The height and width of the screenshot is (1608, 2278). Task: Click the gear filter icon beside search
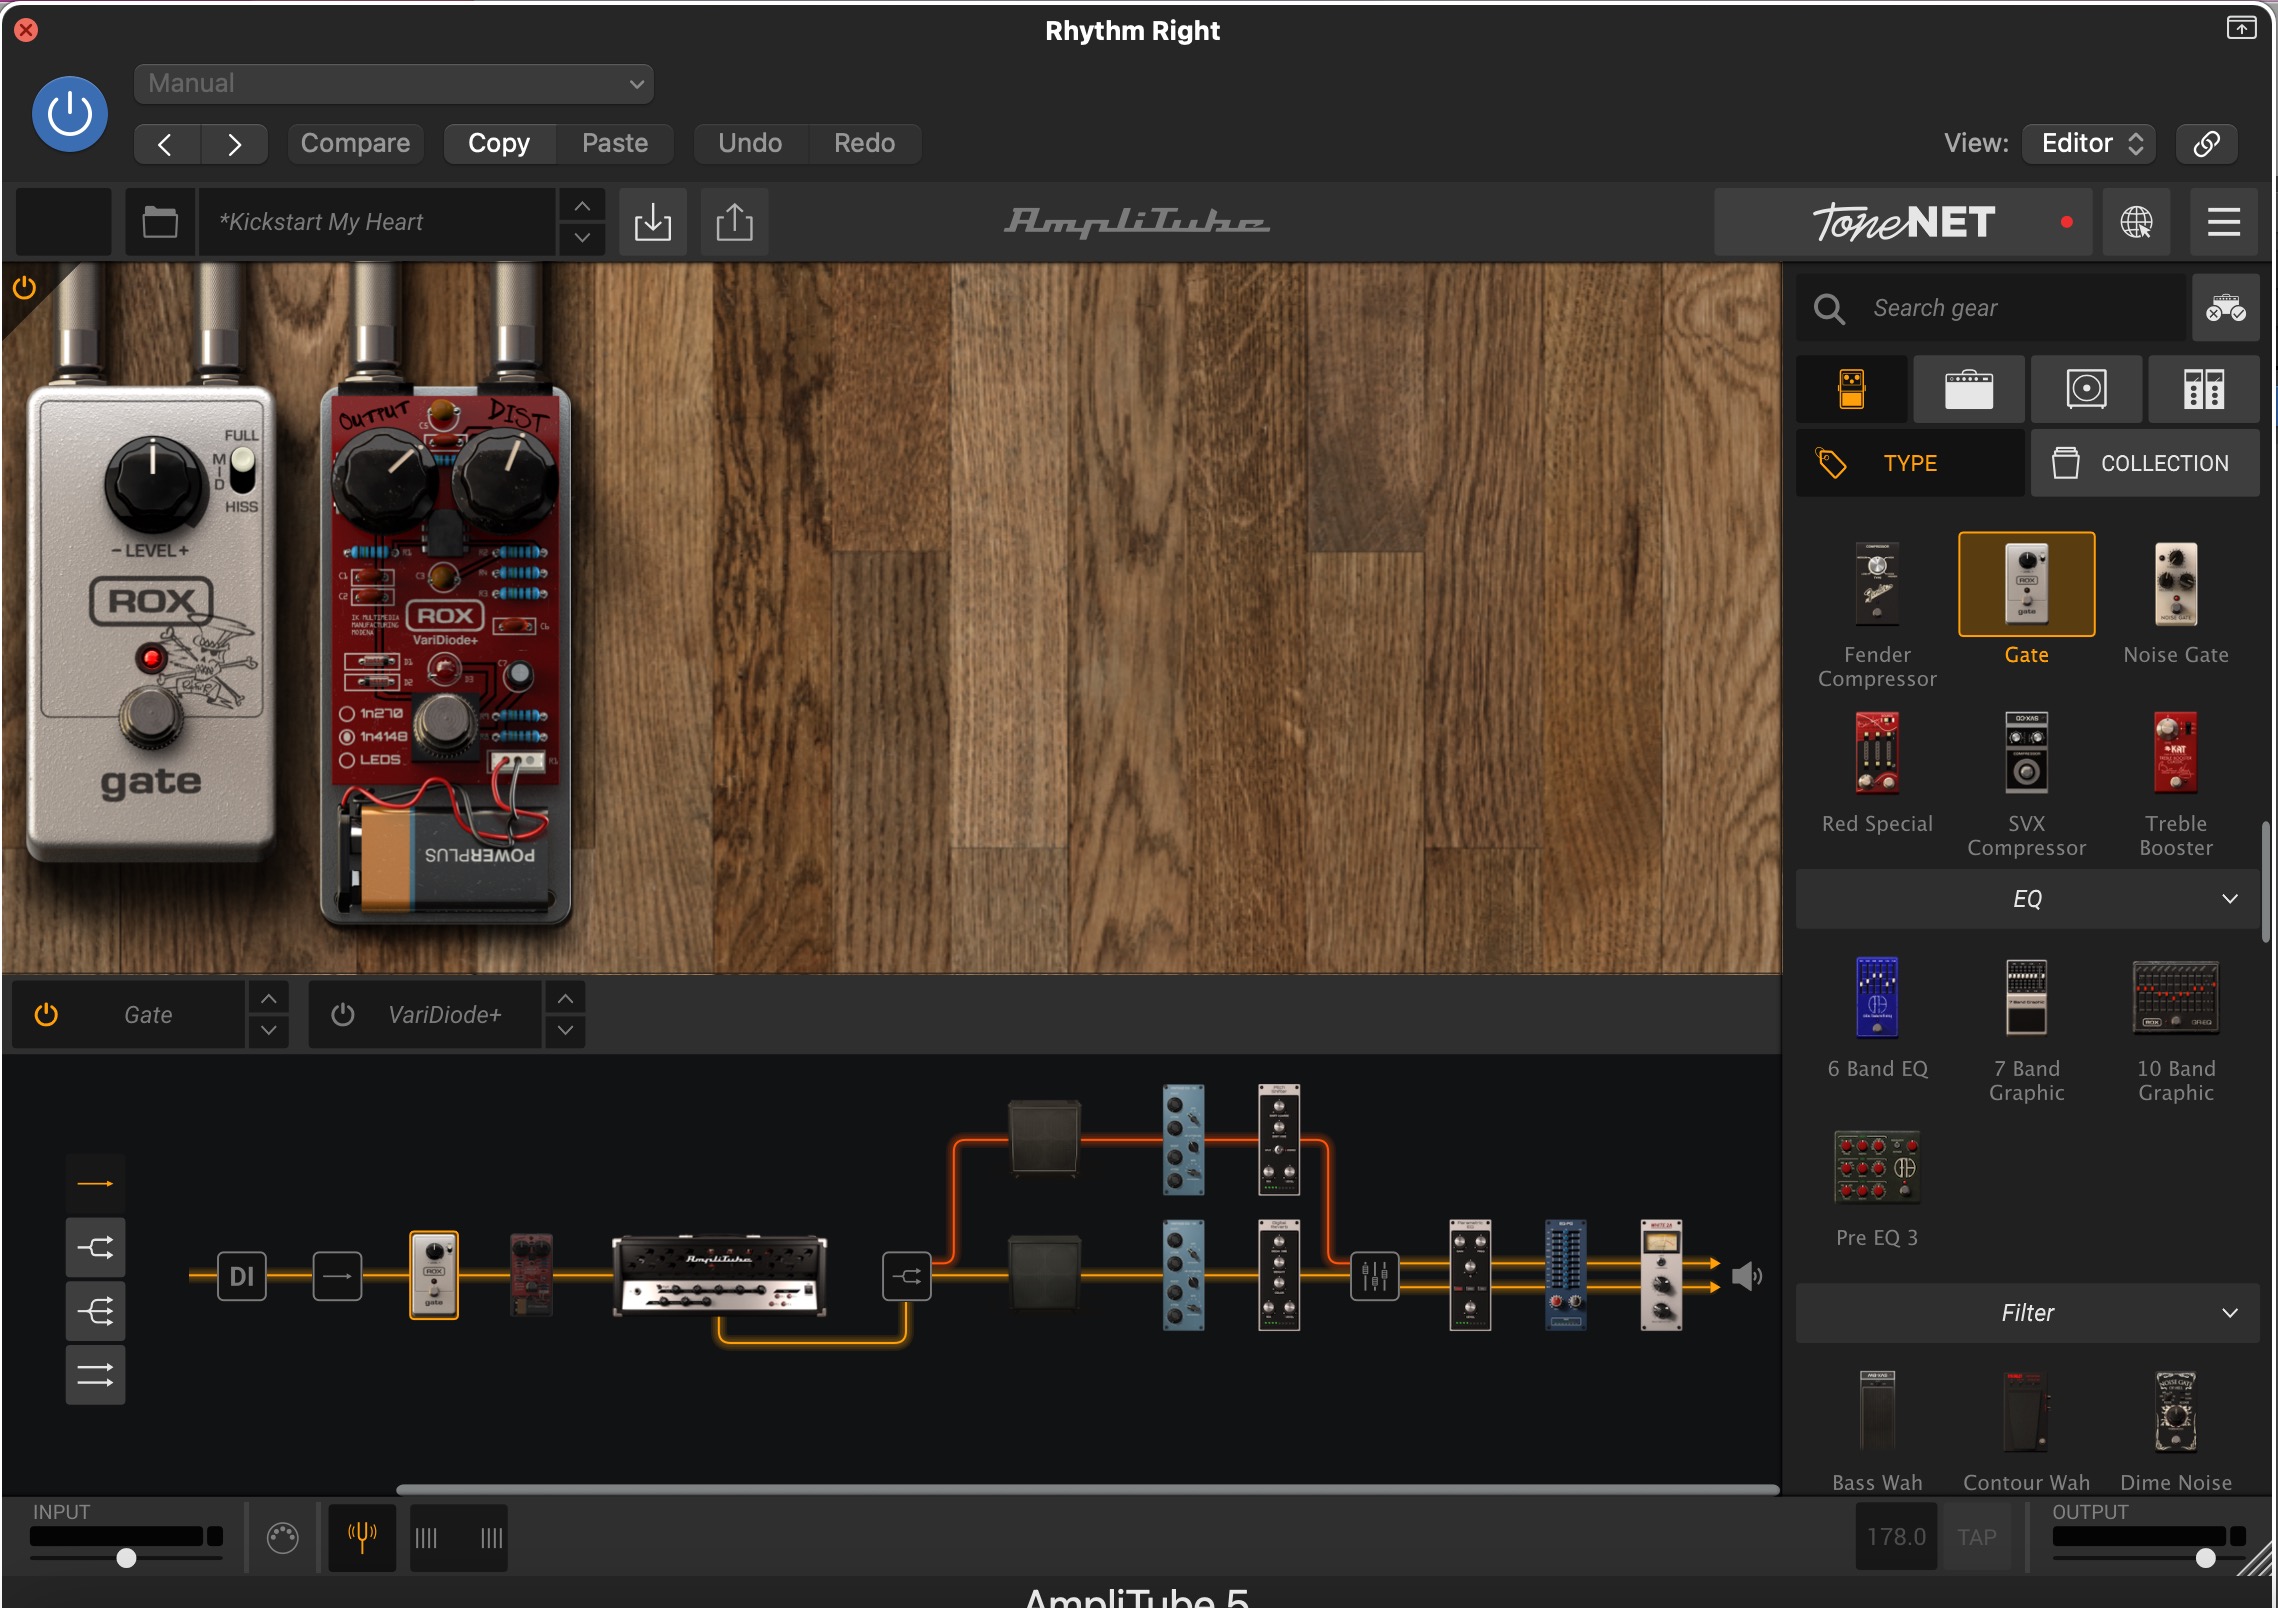coord(2226,308)
